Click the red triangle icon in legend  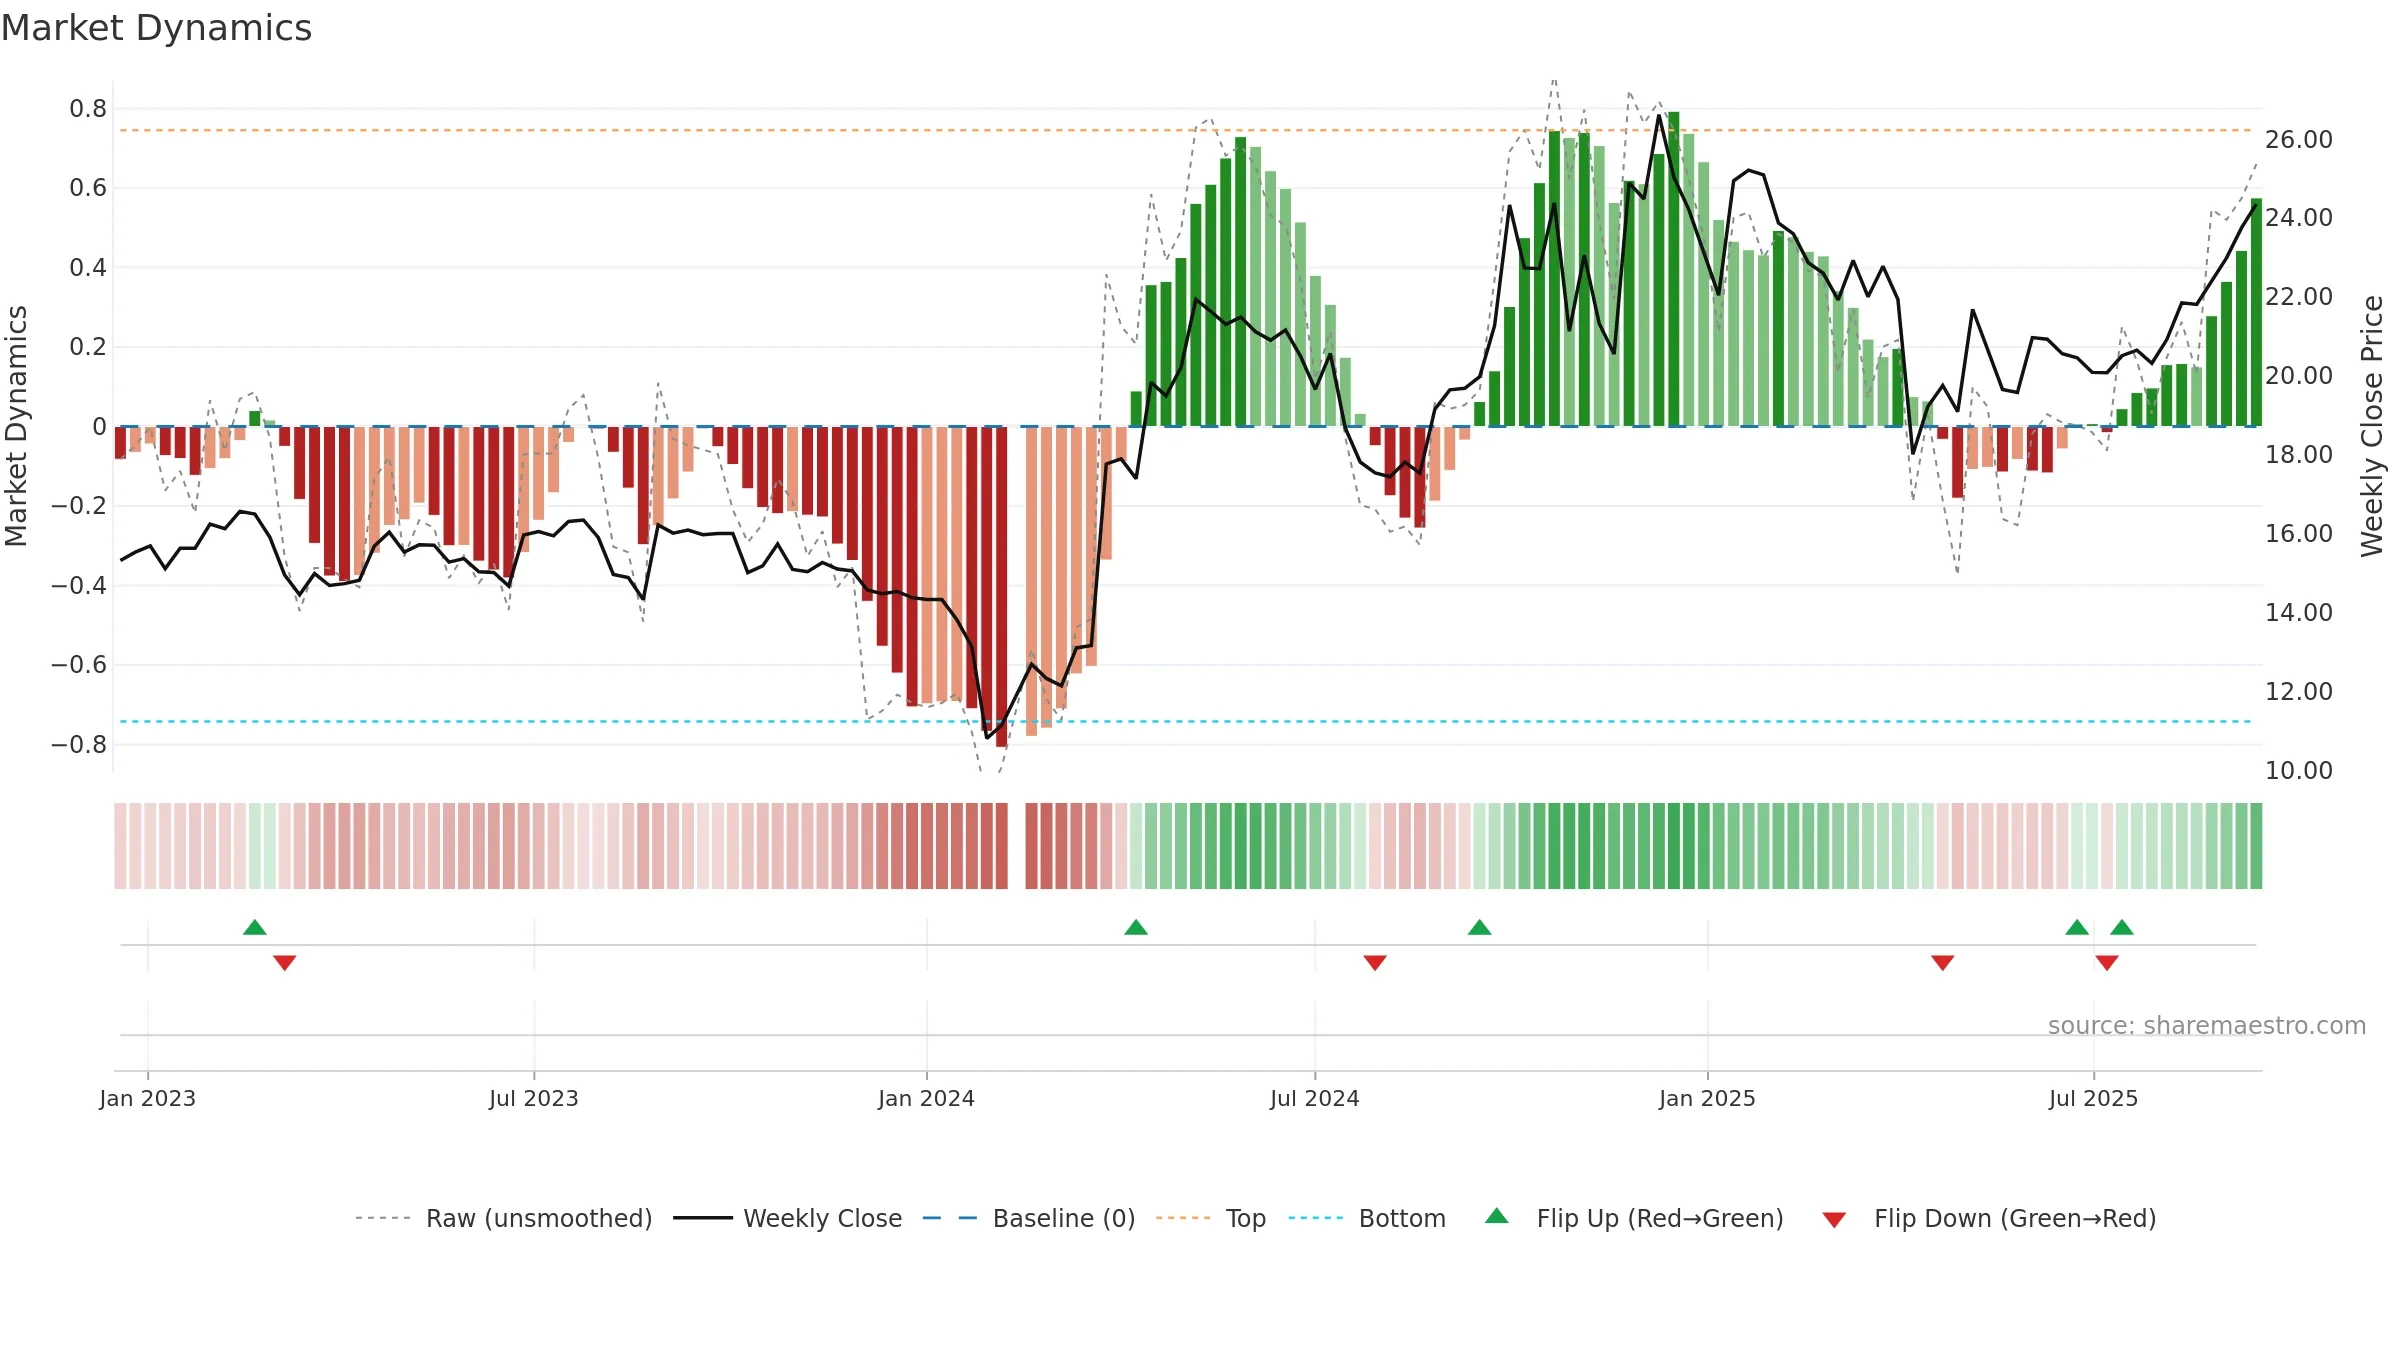click(1834, 1220)
